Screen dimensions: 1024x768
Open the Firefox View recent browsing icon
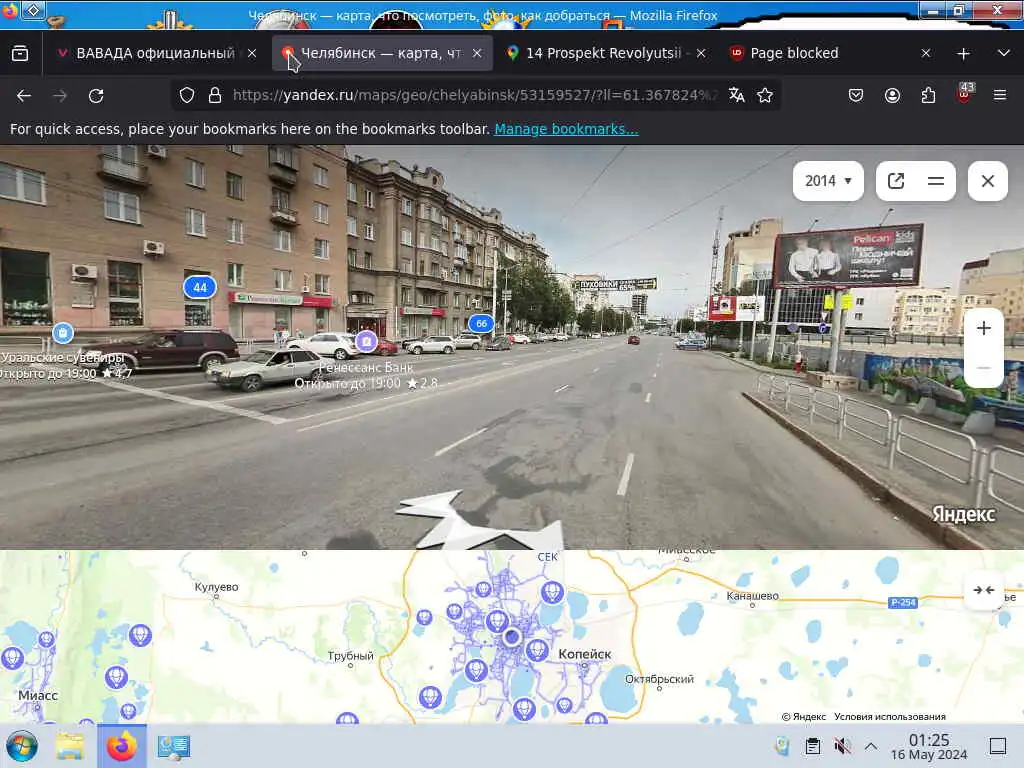pos(20,53)
